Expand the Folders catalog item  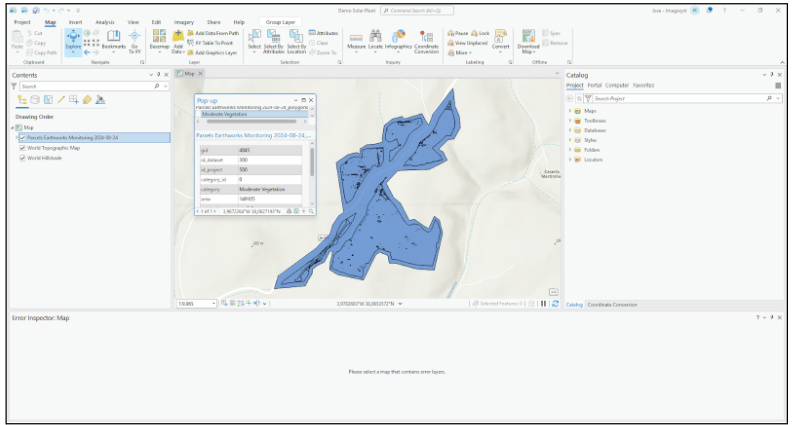pos(570,150)
